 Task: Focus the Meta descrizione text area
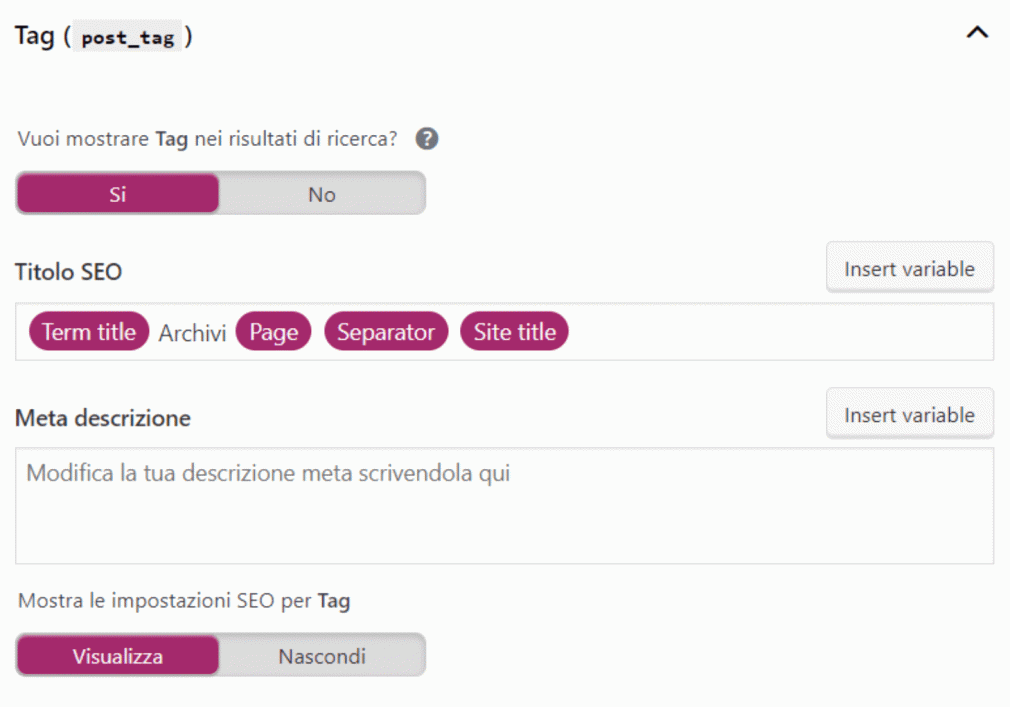pos(504,505)
